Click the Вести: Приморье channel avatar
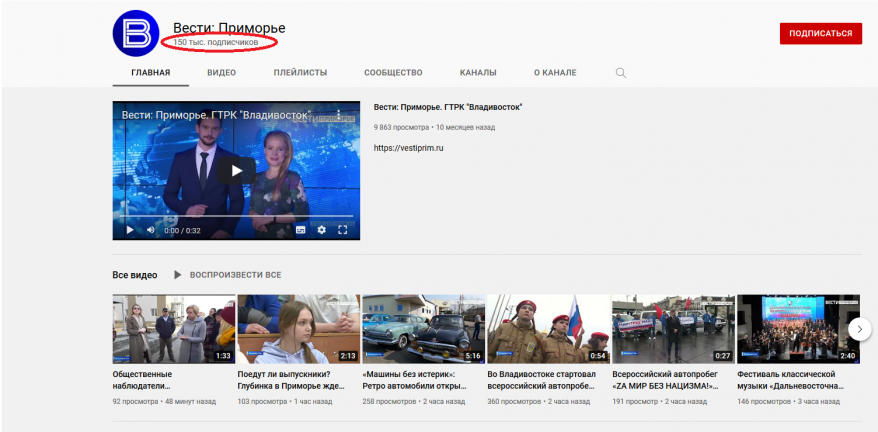The width and height of the screenshot is (878, 432). coord(136,33)
